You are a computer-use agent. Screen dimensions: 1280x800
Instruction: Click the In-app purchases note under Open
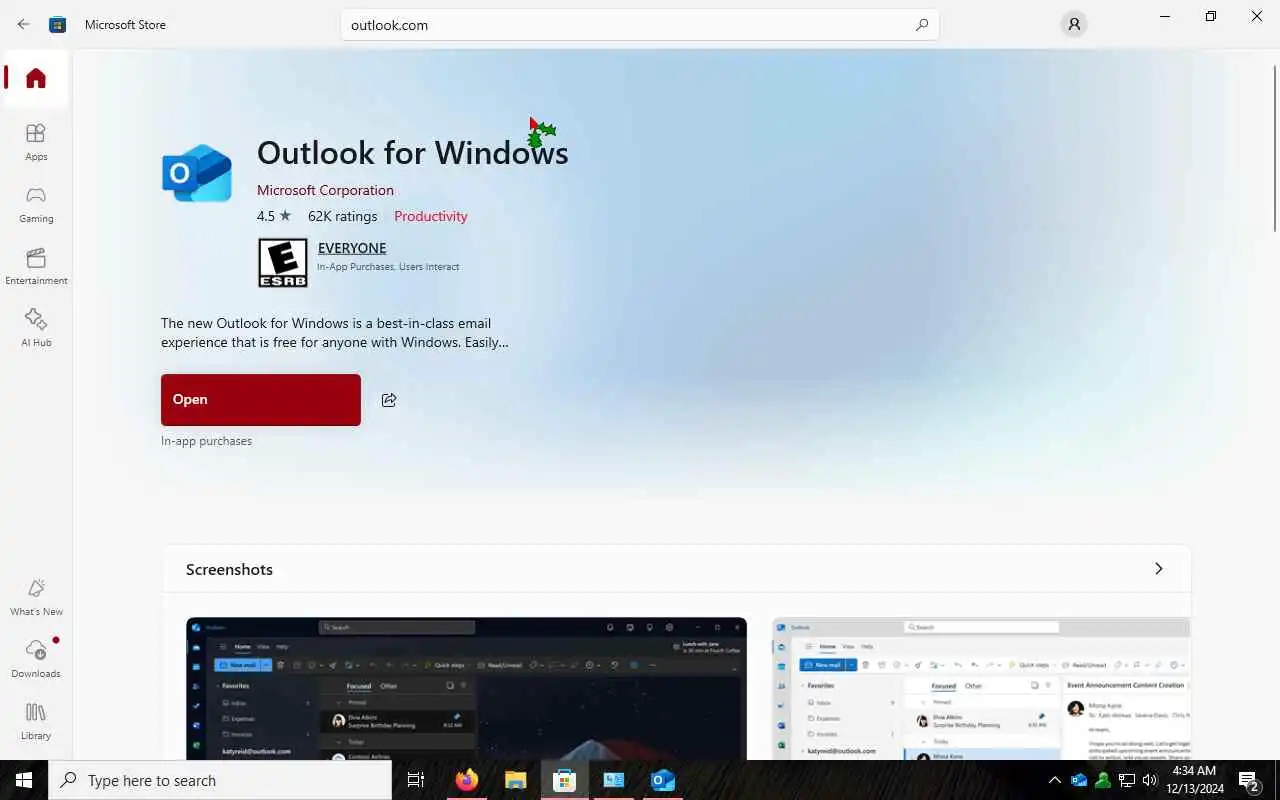(x=206, y=441)
